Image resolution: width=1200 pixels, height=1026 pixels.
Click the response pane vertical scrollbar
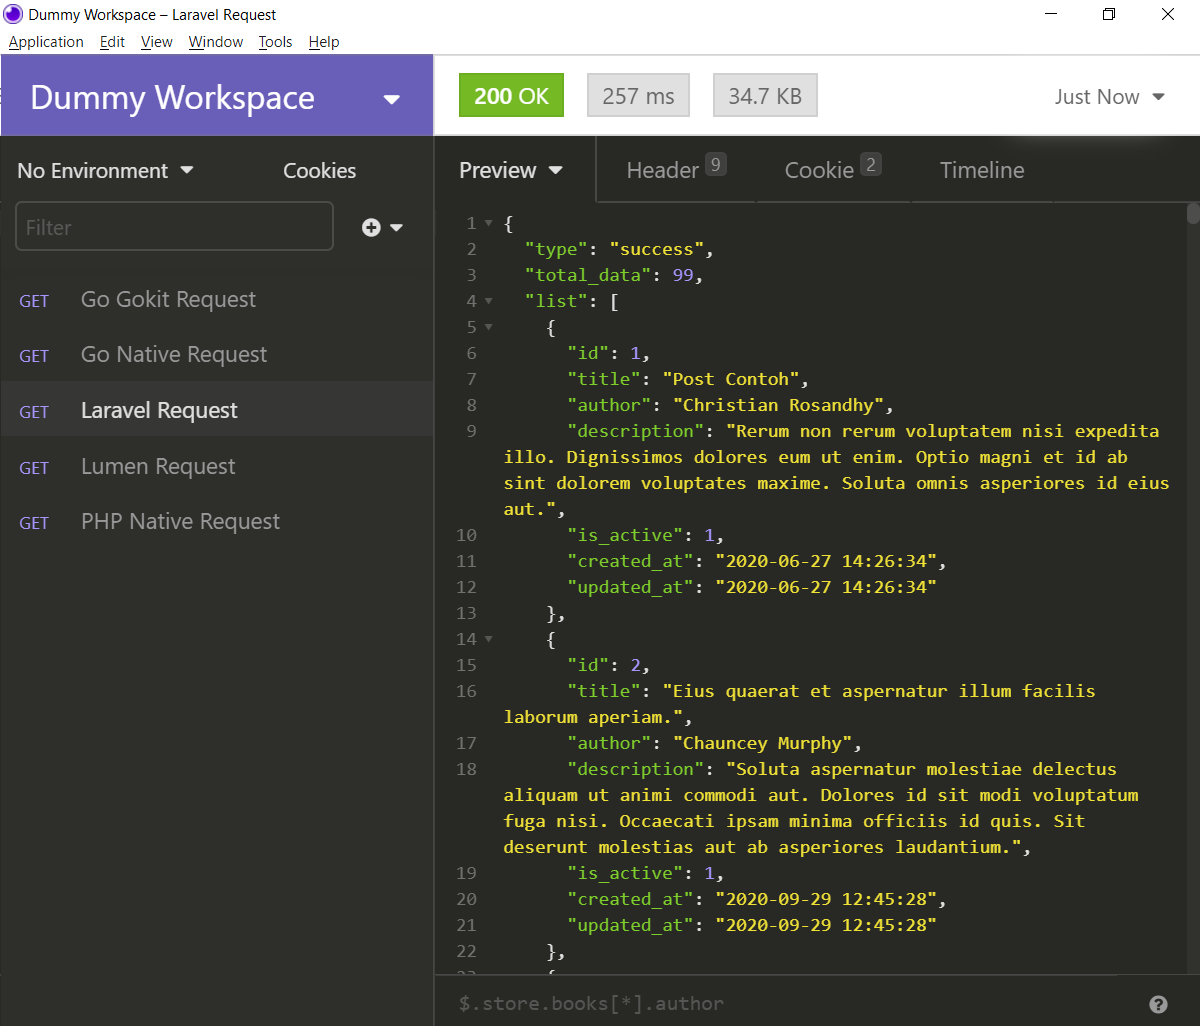(1192, 214)
